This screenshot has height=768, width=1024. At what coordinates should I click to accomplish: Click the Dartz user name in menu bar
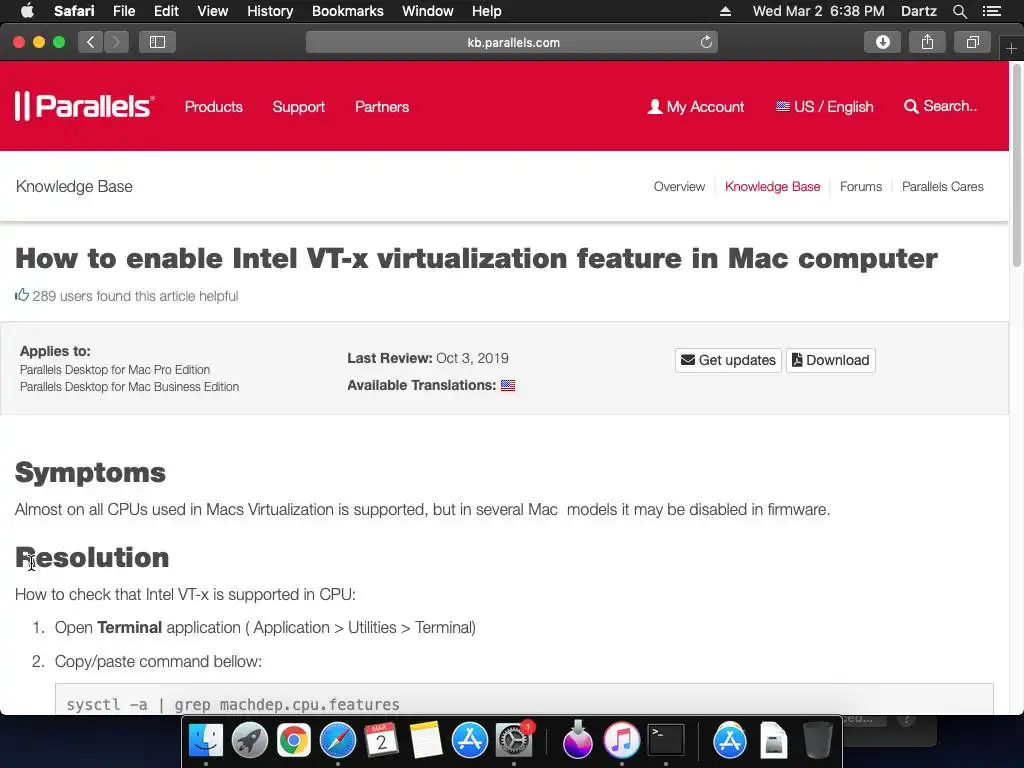point(918,11)
